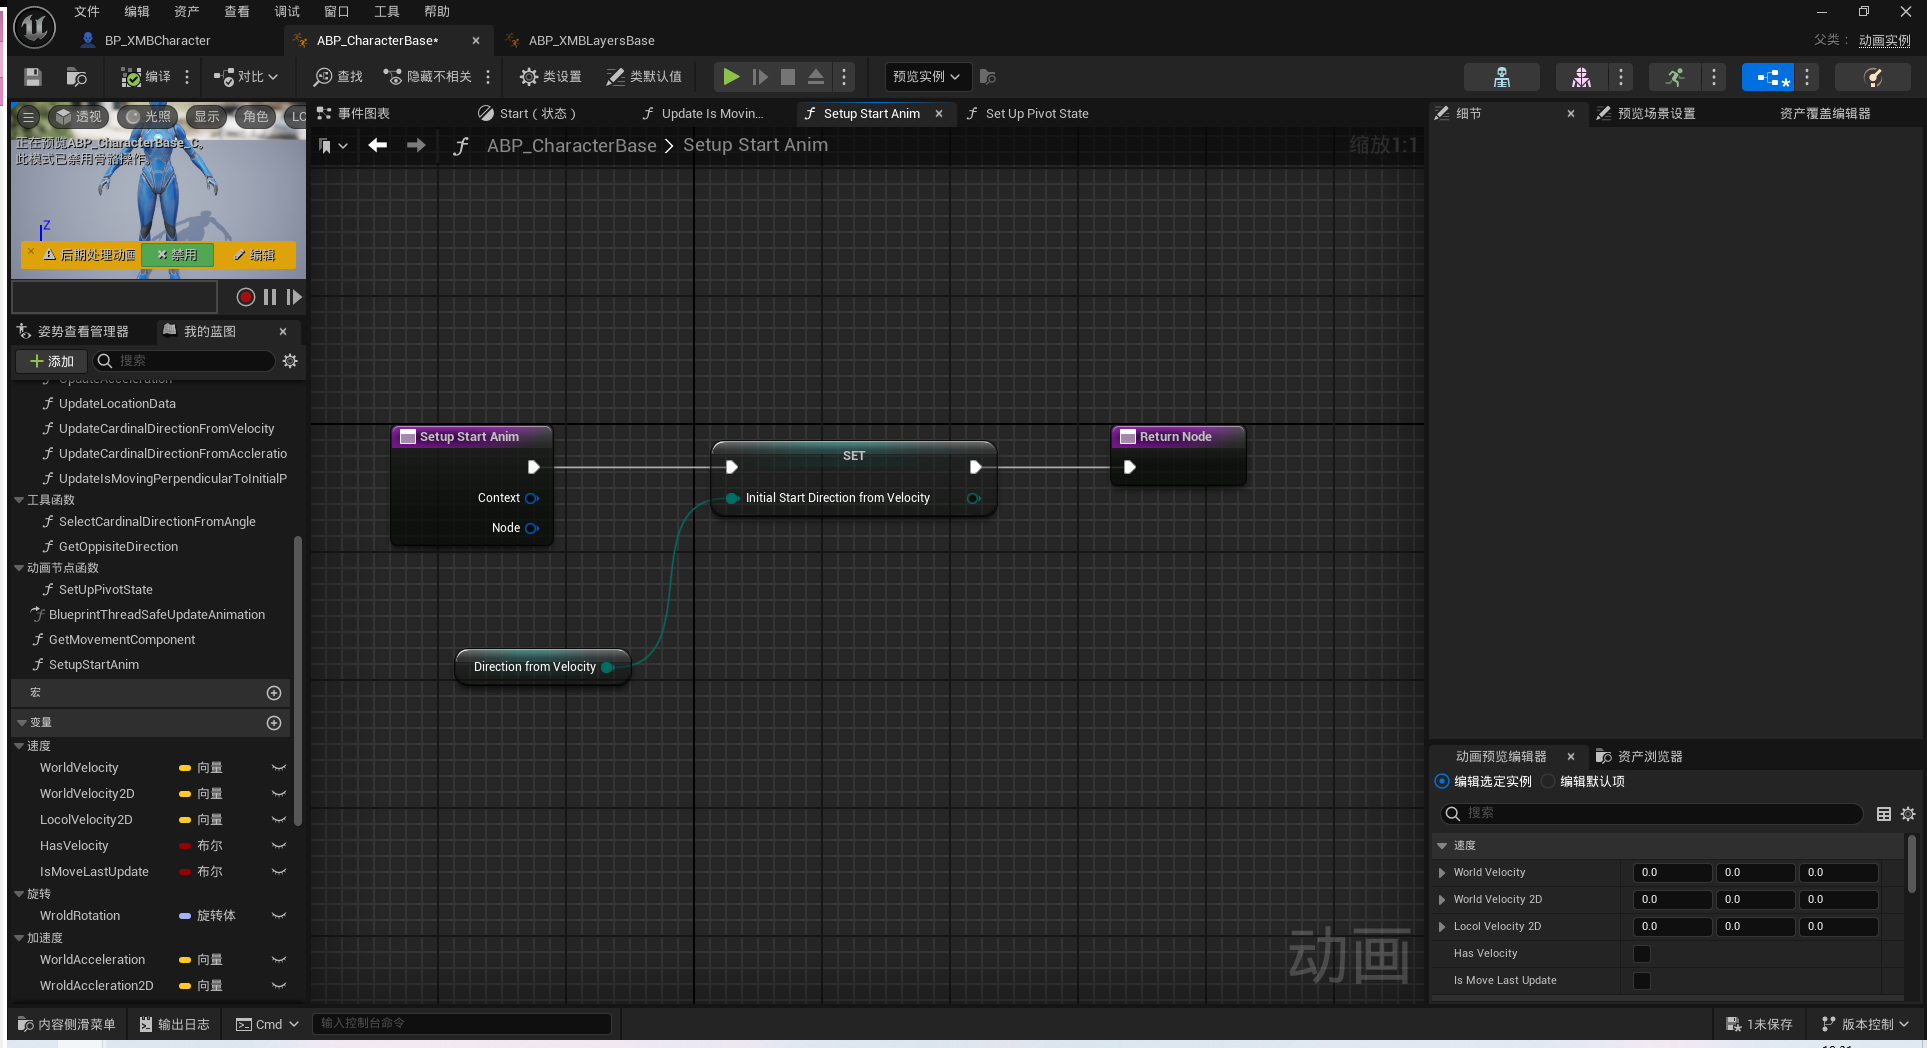Screen dimensions: 1927x1048
Task: Click the frame skip toolbar button
Action: click(x=760, y=77)
